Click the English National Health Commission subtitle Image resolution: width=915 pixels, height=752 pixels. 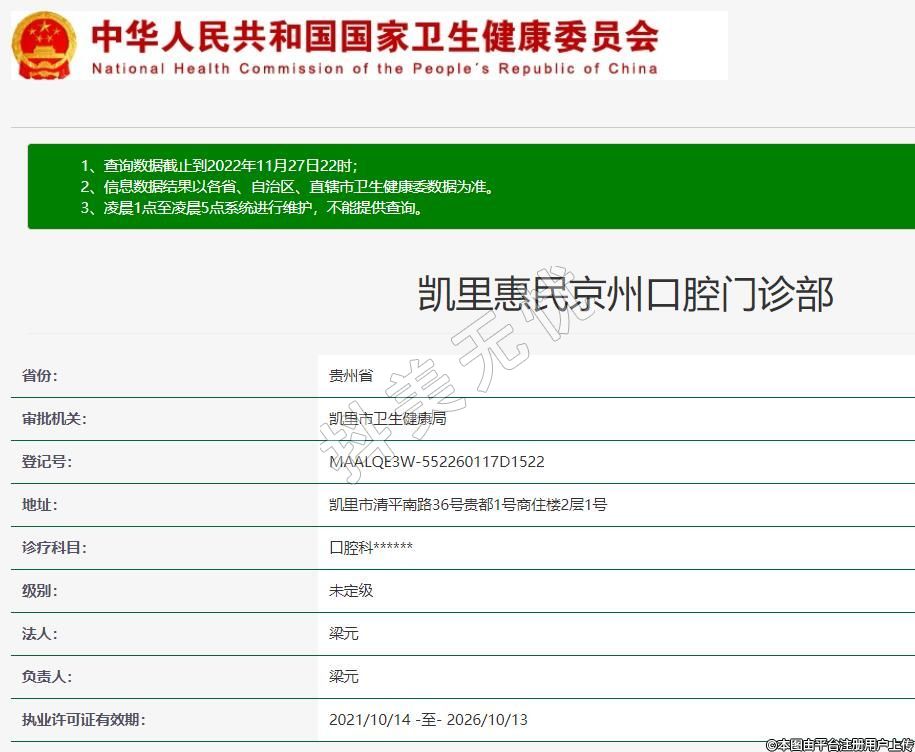click(375, 69)
